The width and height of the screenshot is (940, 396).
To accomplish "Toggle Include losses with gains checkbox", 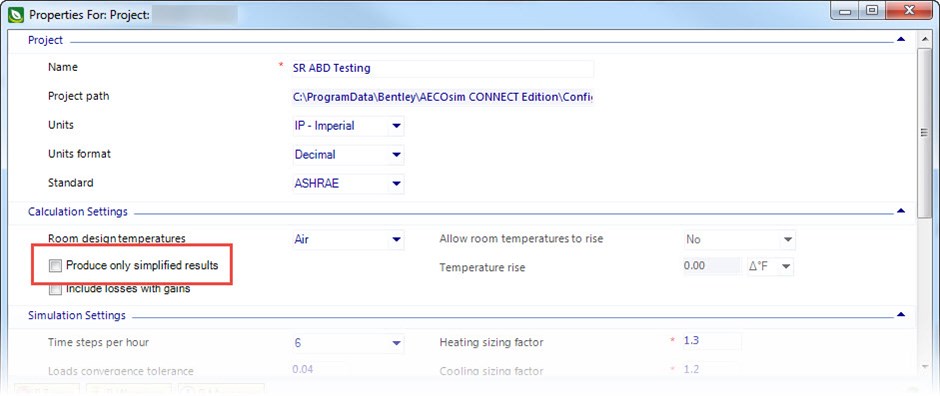I will pos(56,289).
